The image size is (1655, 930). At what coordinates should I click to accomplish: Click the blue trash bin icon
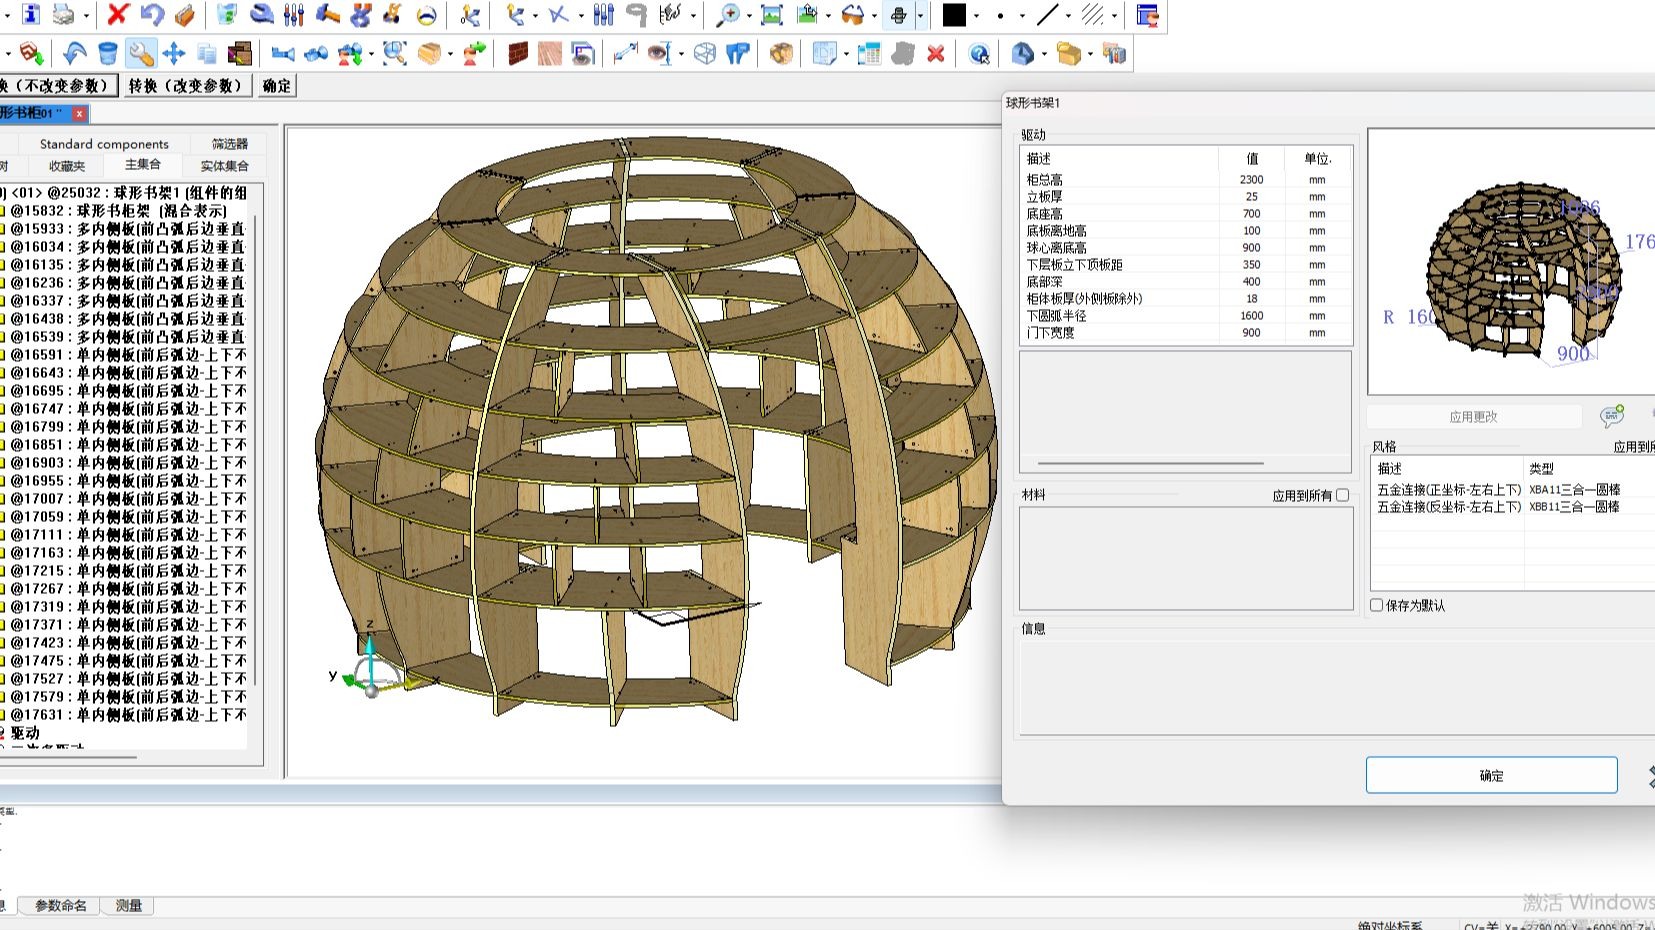point(108,54)
